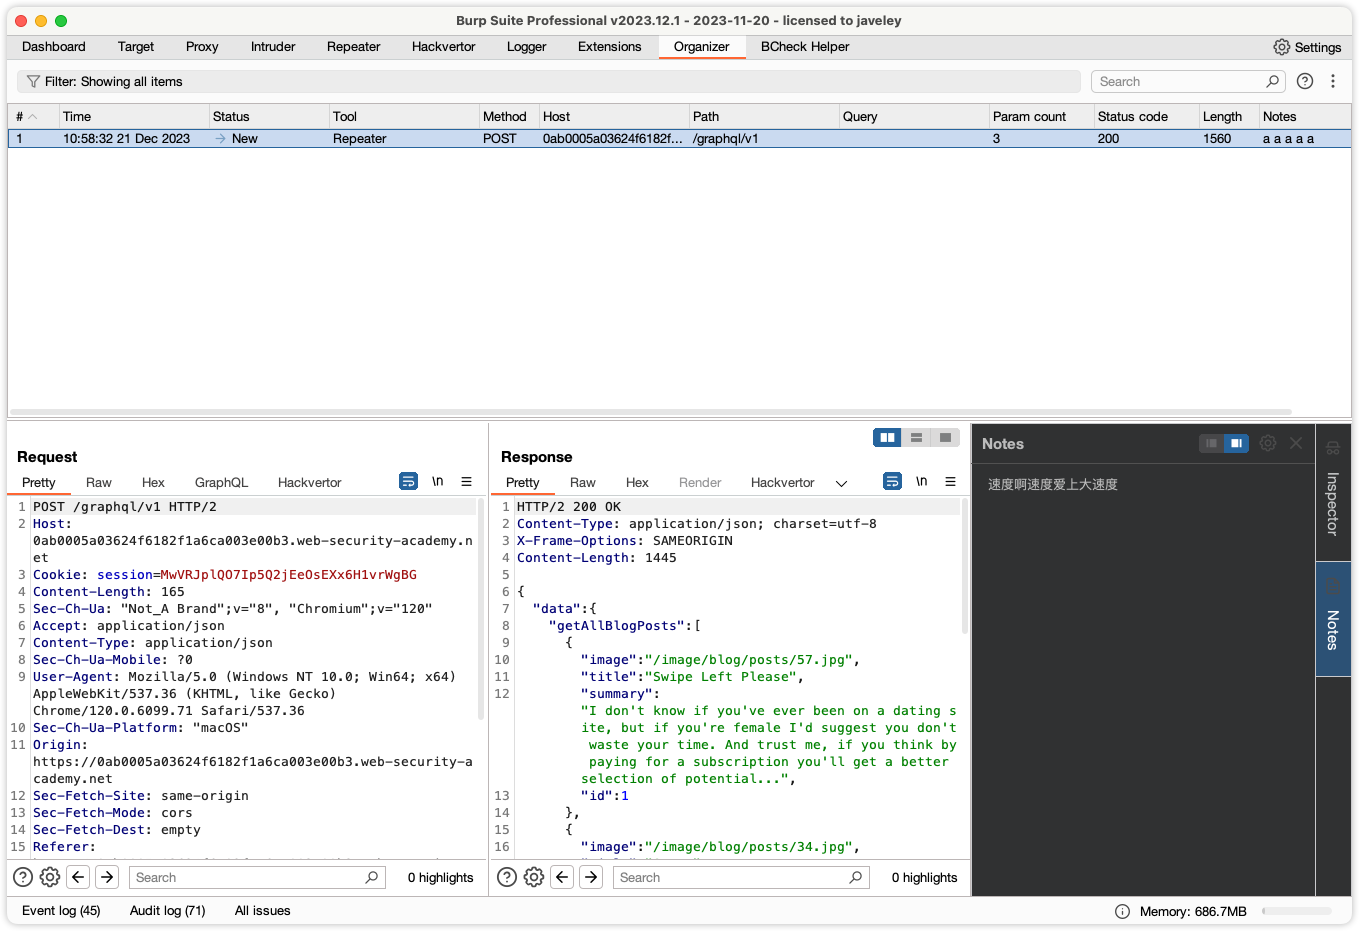Click the Response search help icon
The image size is (1359, 931).
click(507, 877)
